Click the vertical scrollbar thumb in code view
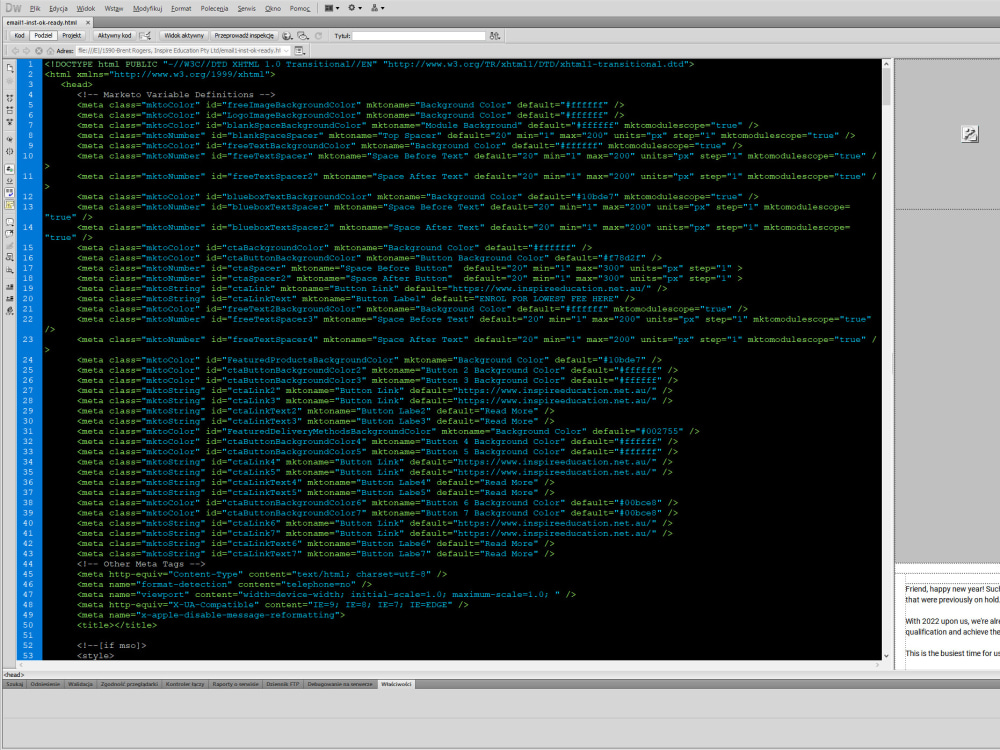 click(x=886, y=87)
